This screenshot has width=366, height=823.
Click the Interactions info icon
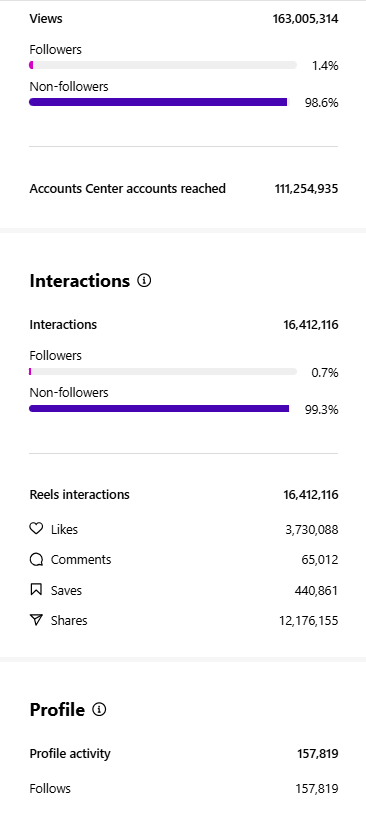144,281
